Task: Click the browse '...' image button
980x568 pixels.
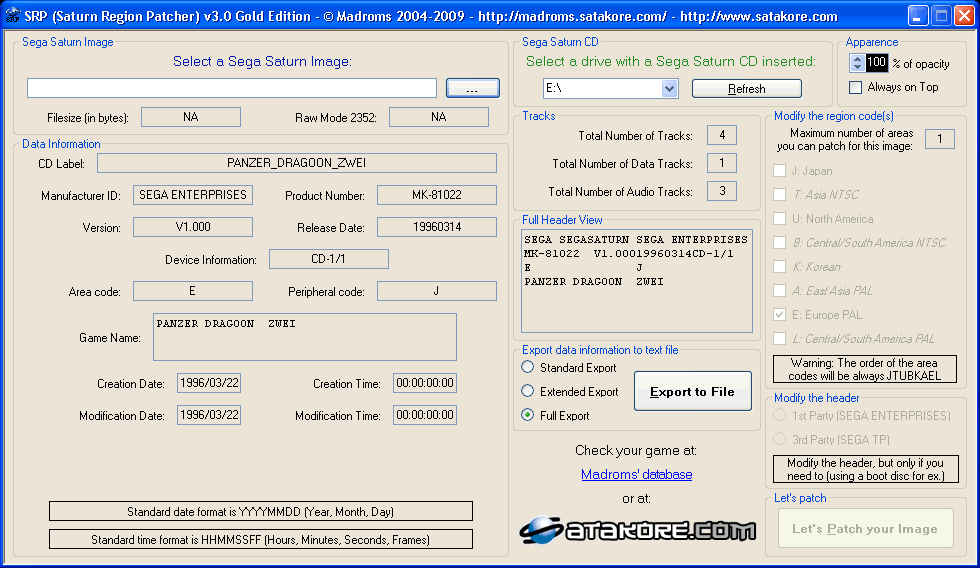Action: coord(472,88)
